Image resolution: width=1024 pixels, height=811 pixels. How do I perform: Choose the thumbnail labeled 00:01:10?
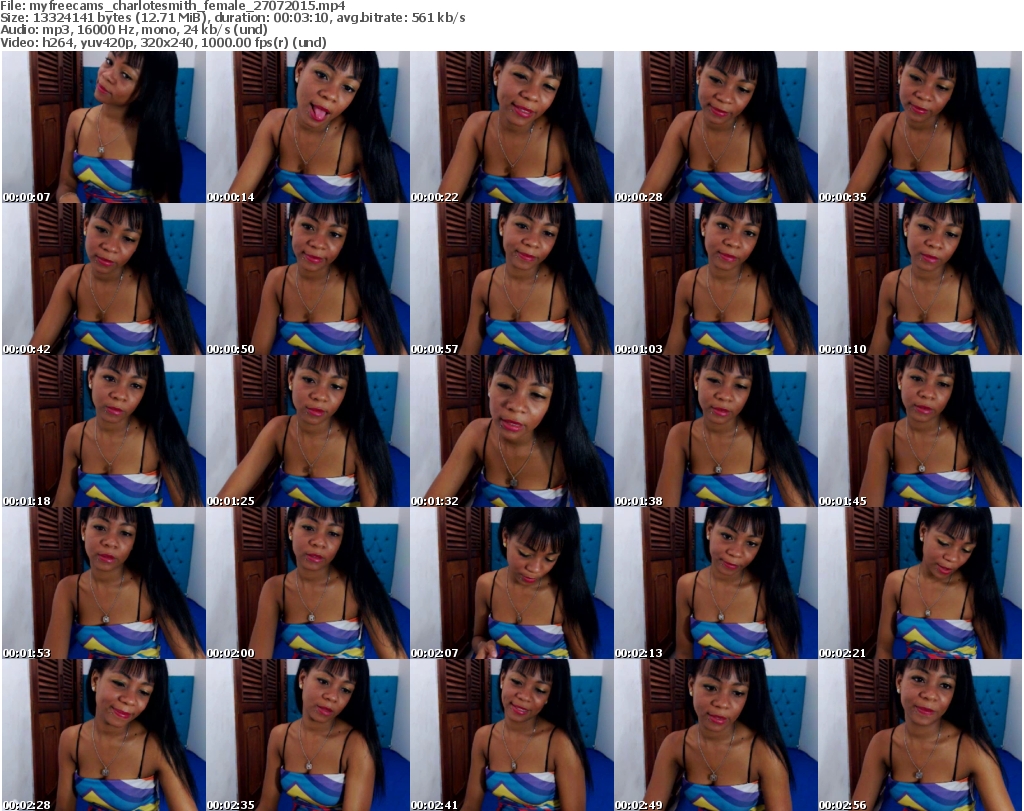pyautogui.click(x=920, y=279)
